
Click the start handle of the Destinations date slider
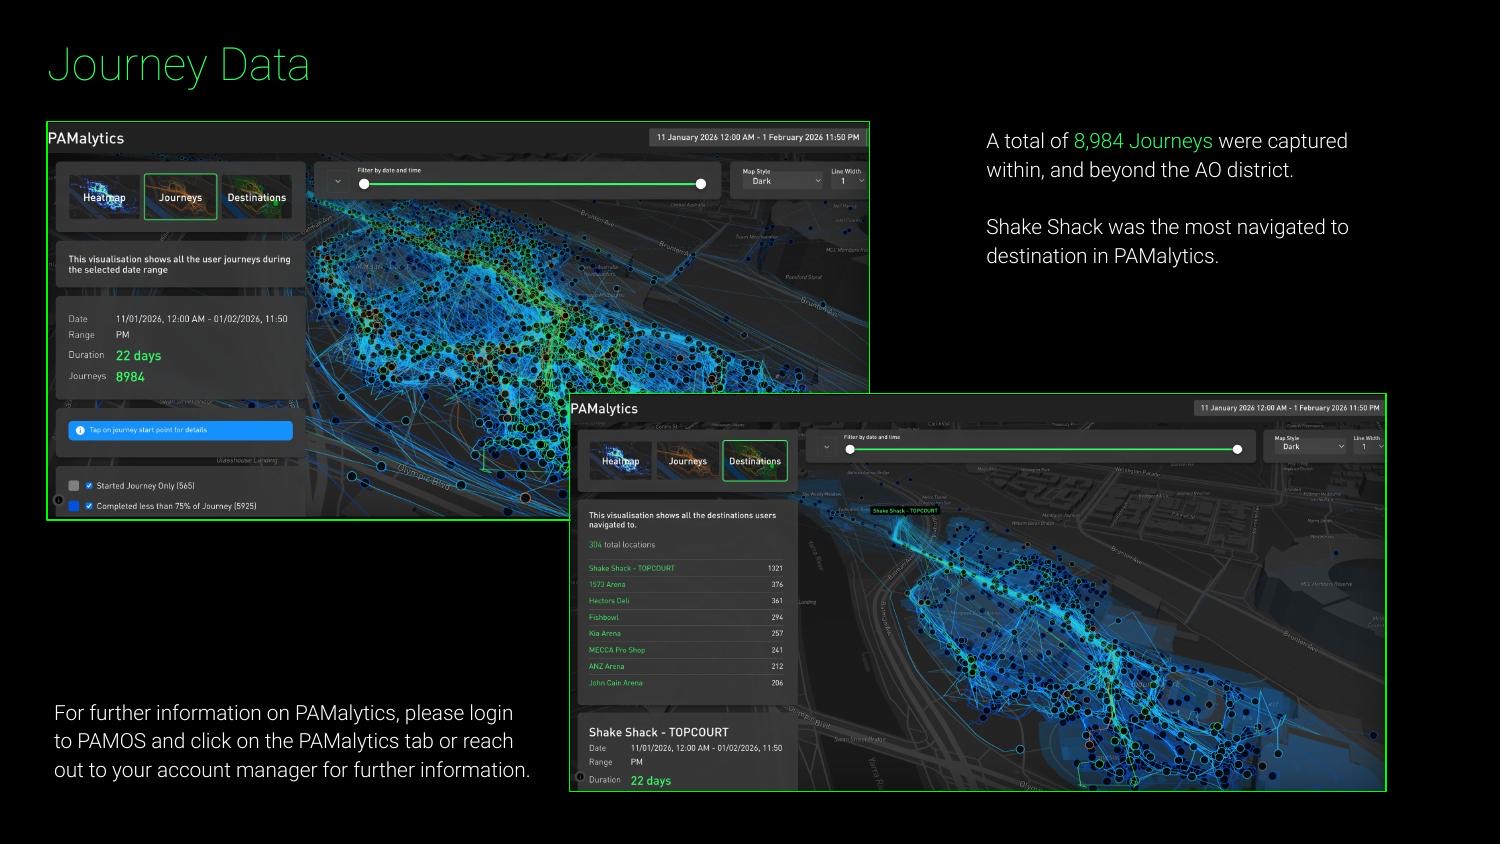(850, 449)
